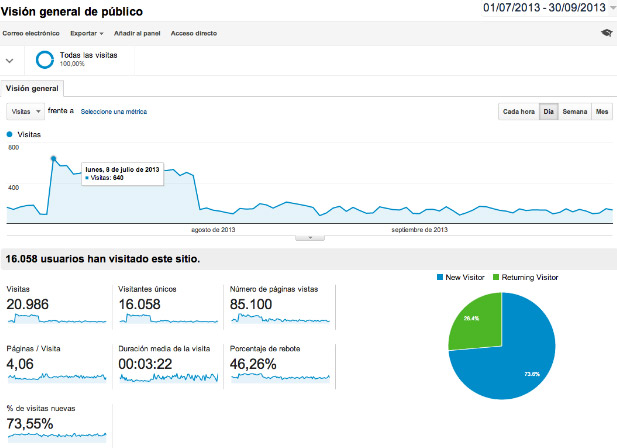
Task: Click the Visitas sparkline thumbnail
Action: pos(57,319)
